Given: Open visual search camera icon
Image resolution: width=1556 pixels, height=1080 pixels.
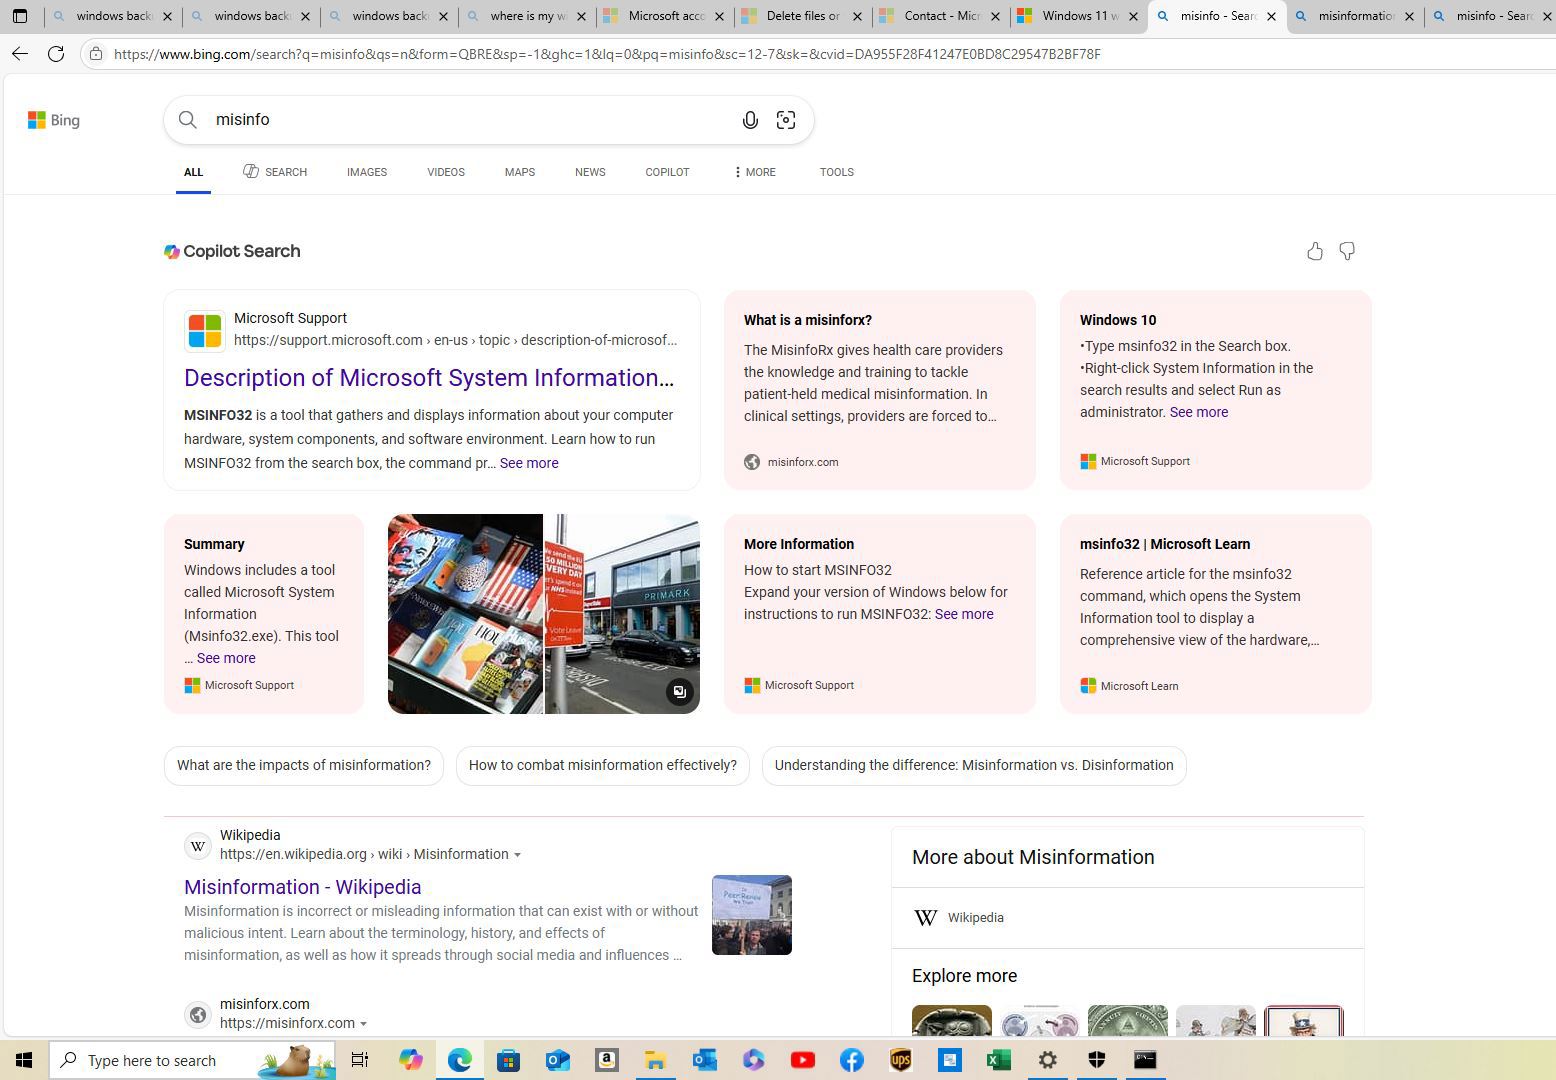Looking at the screenshot, I should (786, 120).
